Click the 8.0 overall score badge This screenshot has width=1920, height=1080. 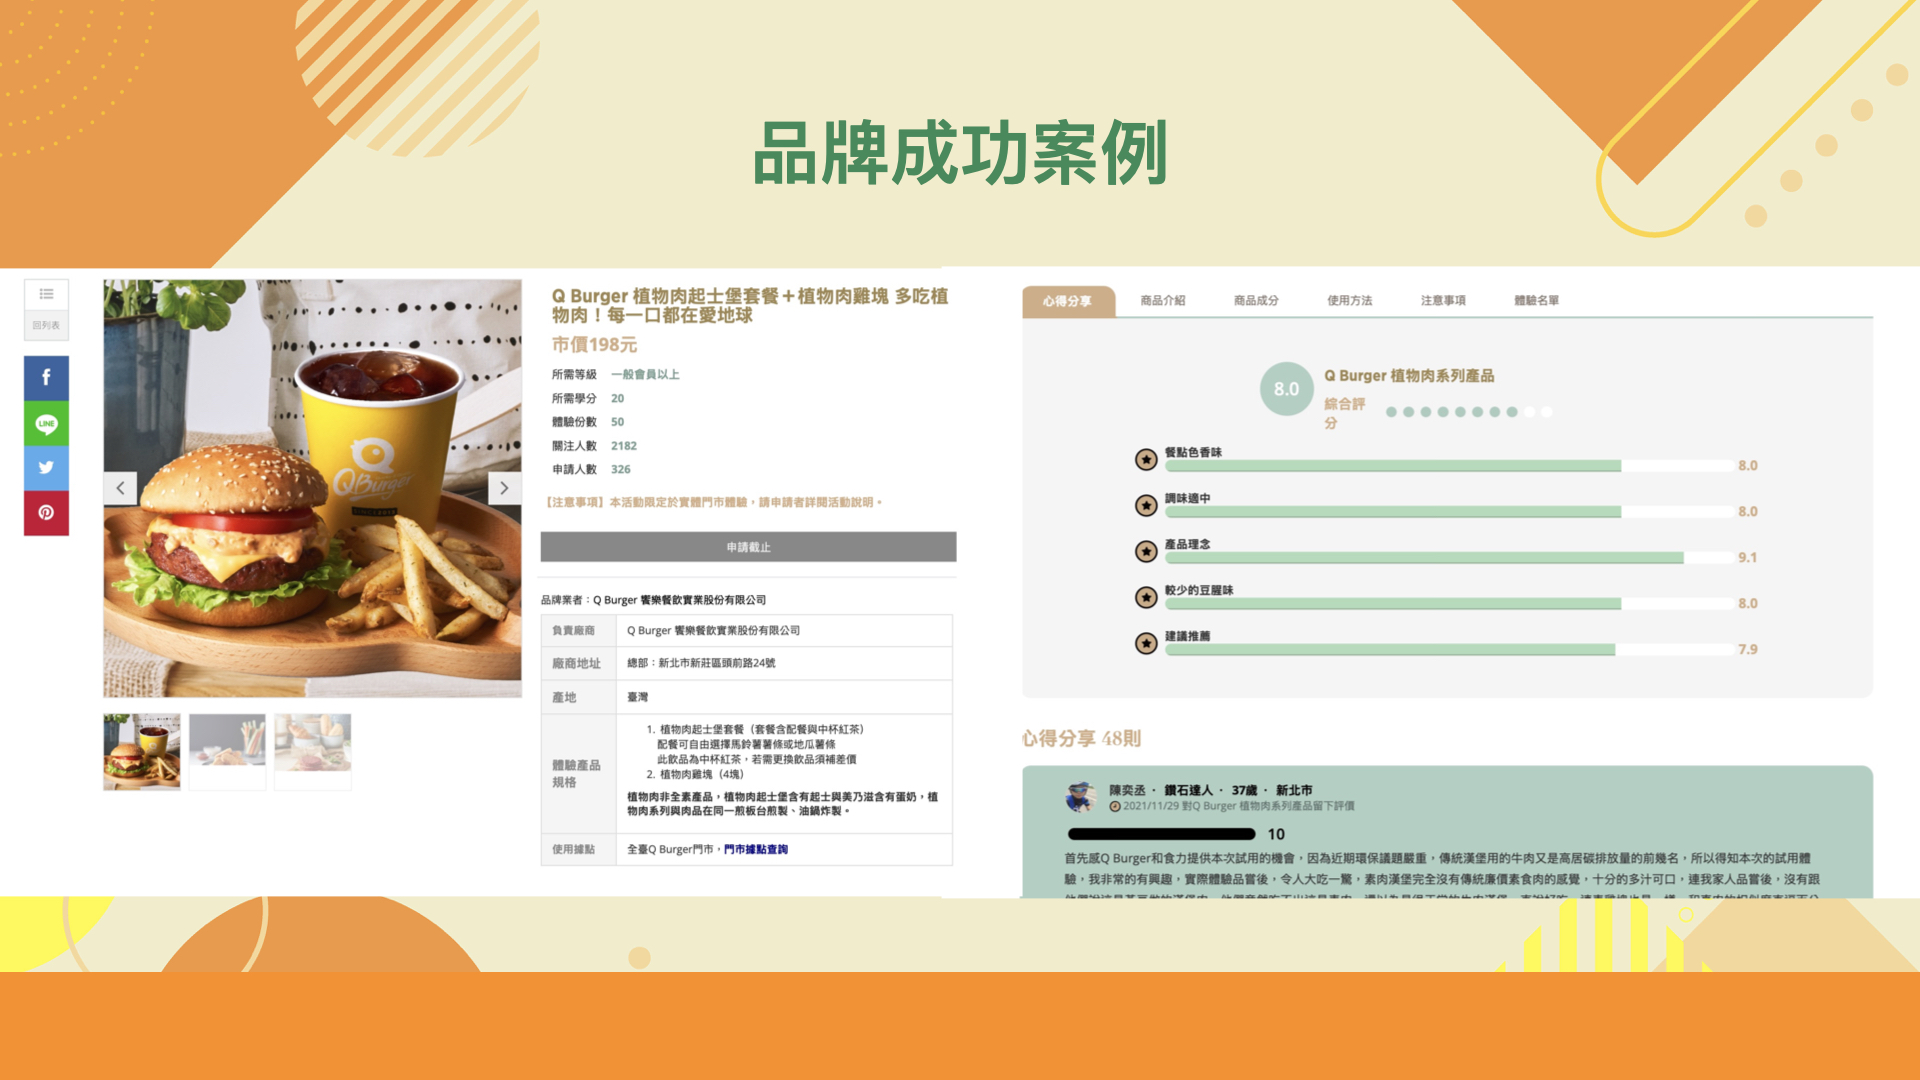(1286, 389)
